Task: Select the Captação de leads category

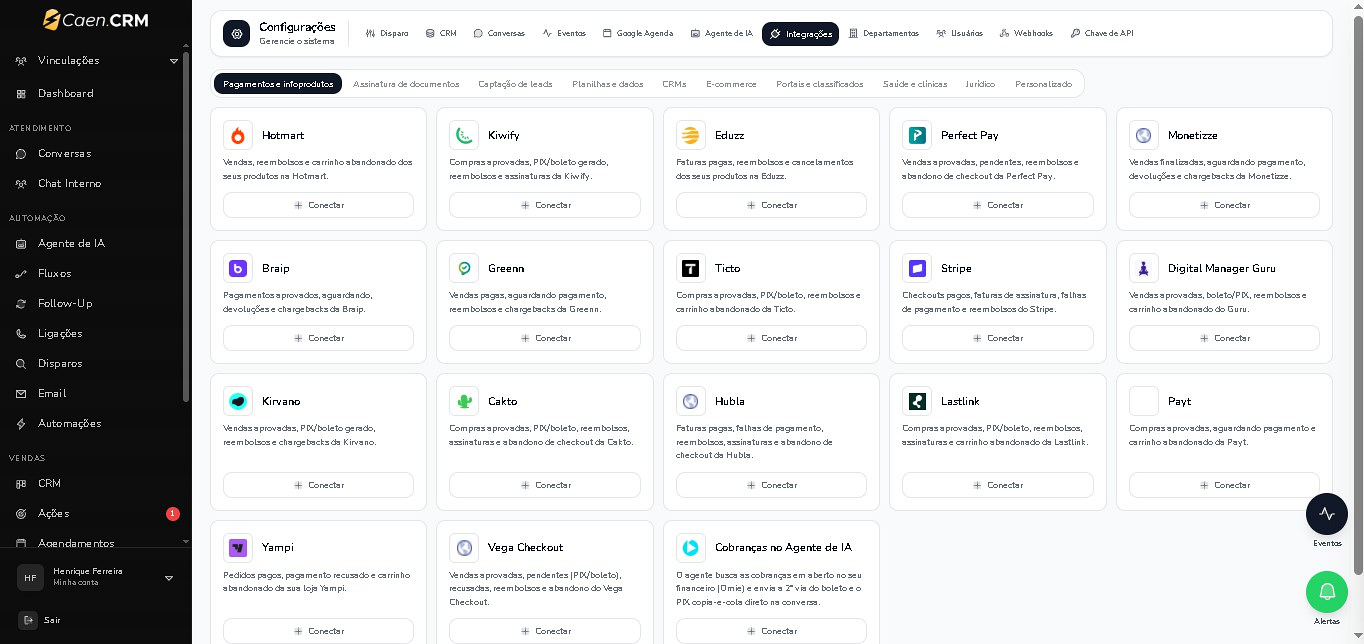Action: click(515, 84)
